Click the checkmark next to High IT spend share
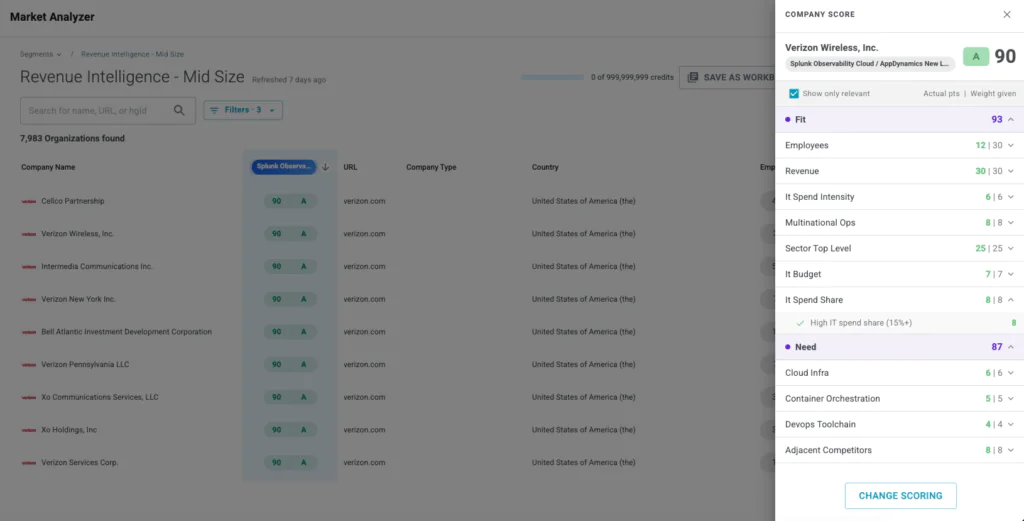 coord(800,323)
